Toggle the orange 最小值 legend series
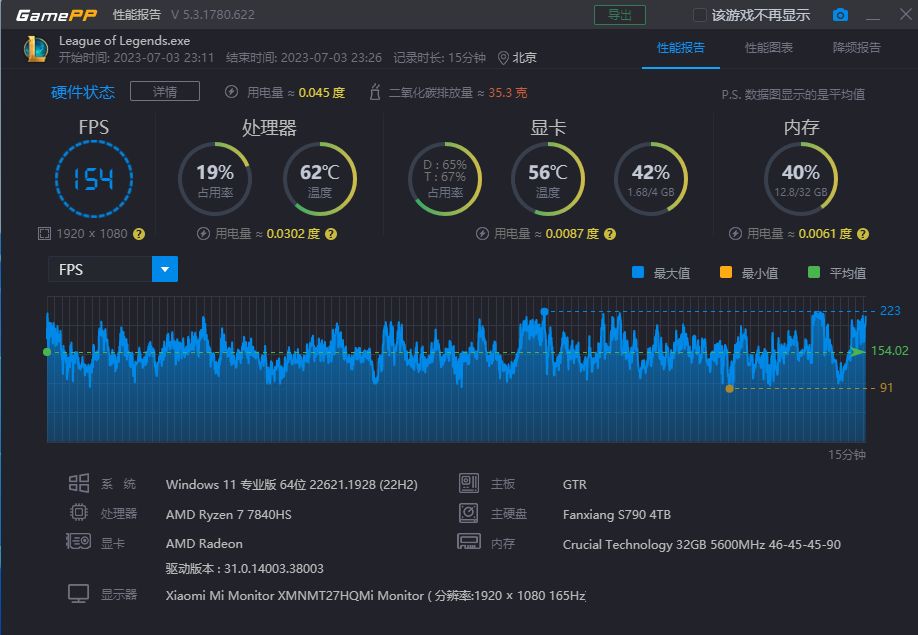Viewport: 918px width, 635px height. click(726, 273)
